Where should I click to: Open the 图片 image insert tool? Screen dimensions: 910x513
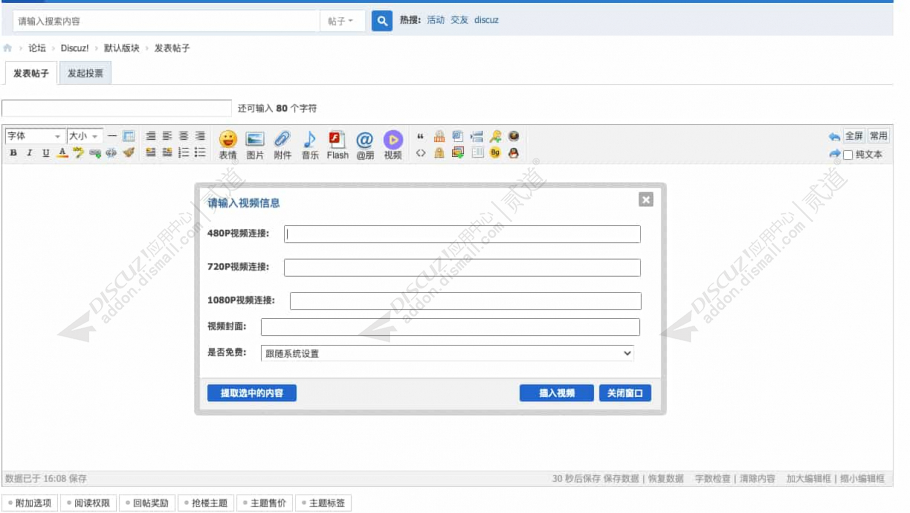point(255,145)
